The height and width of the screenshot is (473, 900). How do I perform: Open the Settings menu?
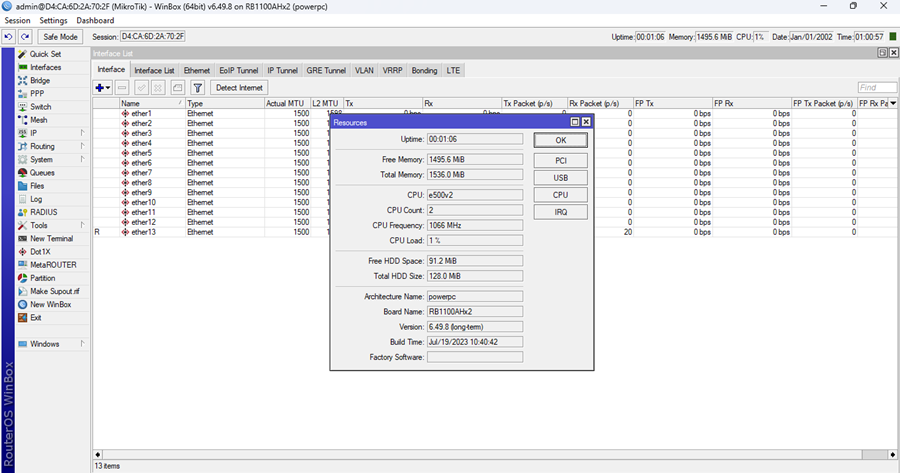click(x=53, y=20)
